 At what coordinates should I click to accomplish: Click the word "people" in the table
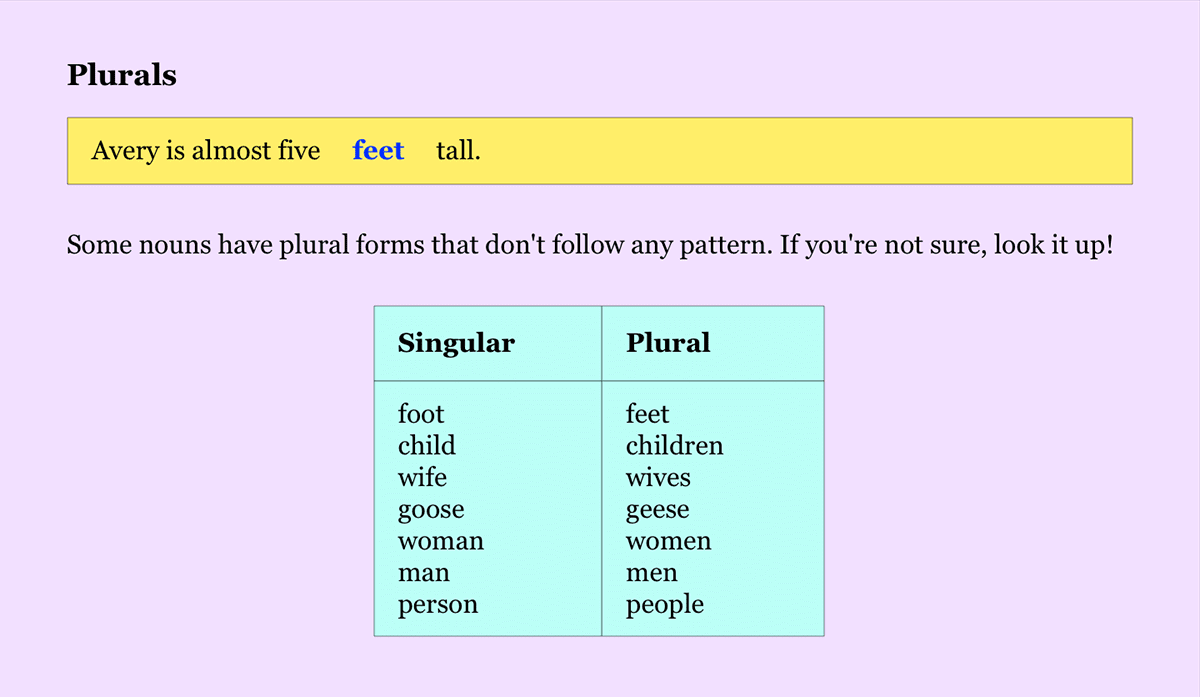click(x=664, y=605)
